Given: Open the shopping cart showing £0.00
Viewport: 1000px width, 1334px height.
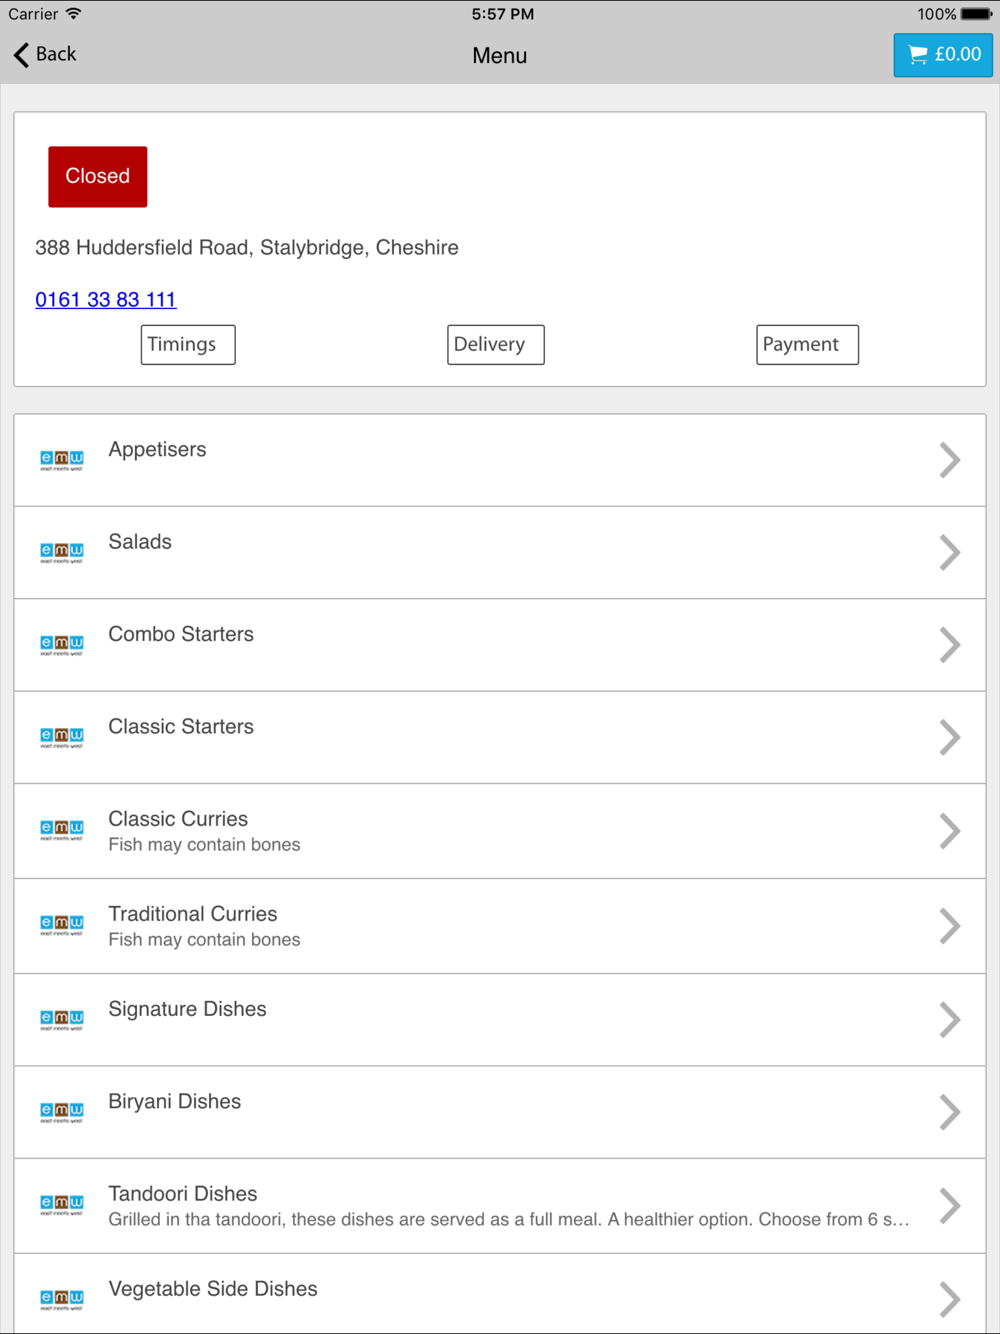Looking at the screenshot, I should click(943, 55).
